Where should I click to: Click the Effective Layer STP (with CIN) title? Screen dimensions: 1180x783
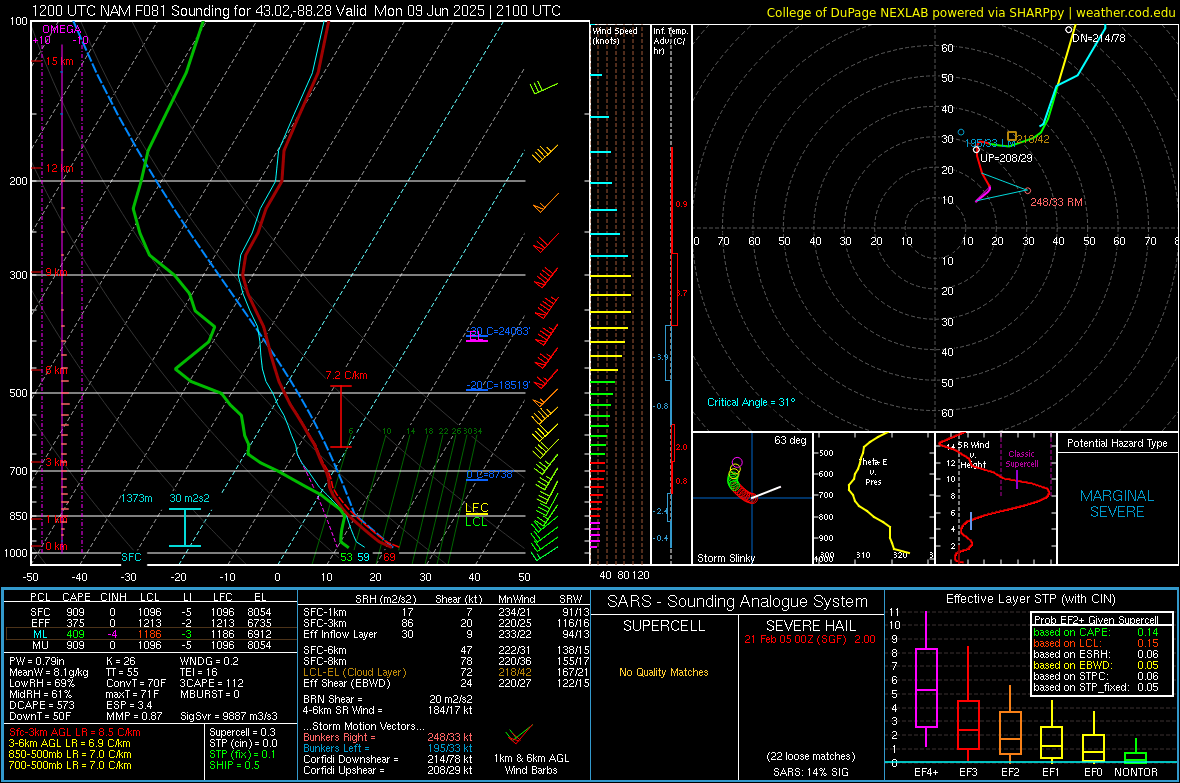tap(1031, 599)
